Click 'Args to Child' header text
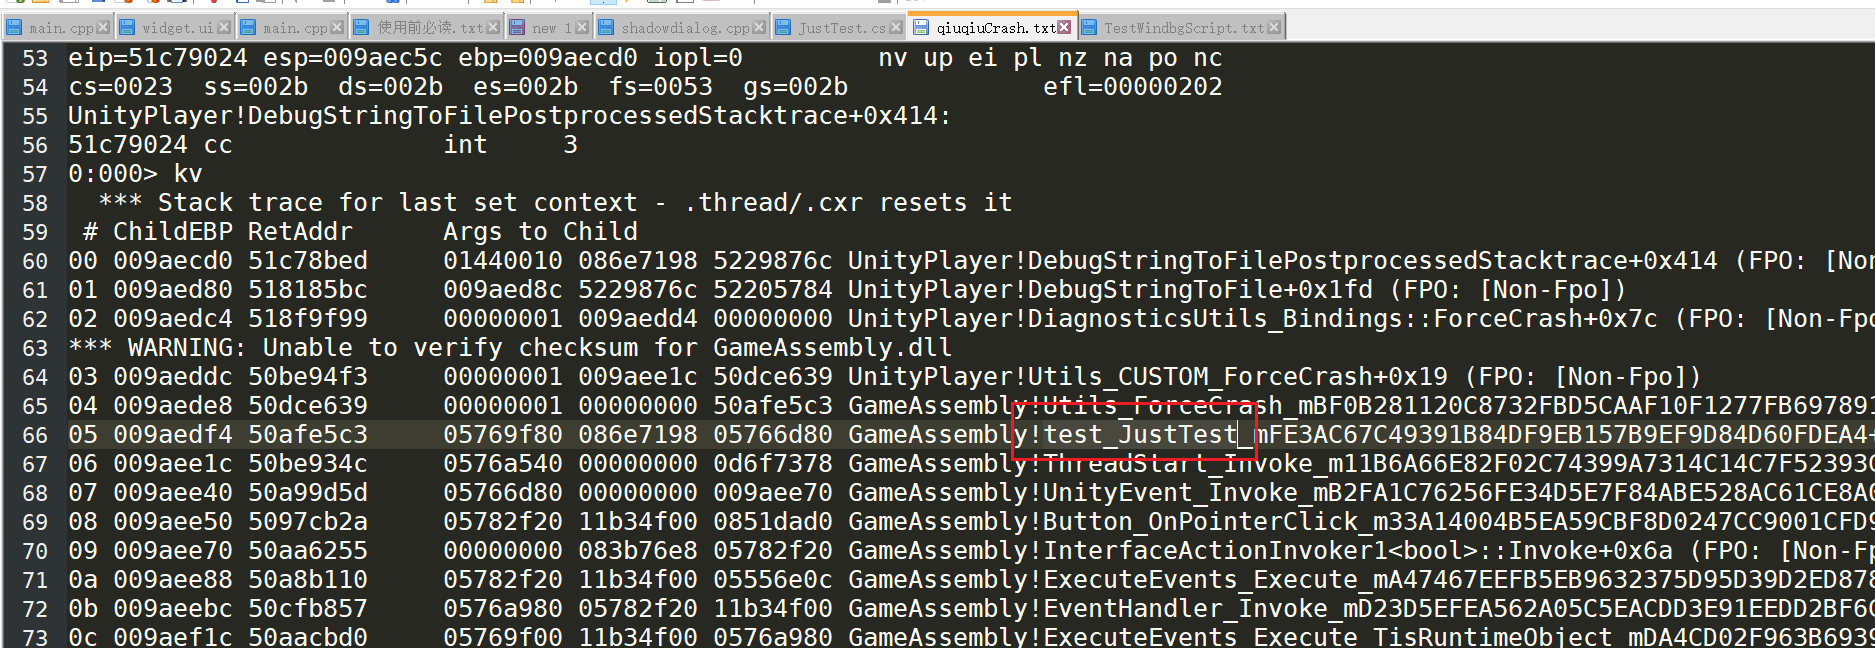The width and height of the screenshot is (1875, 648). 541,232
